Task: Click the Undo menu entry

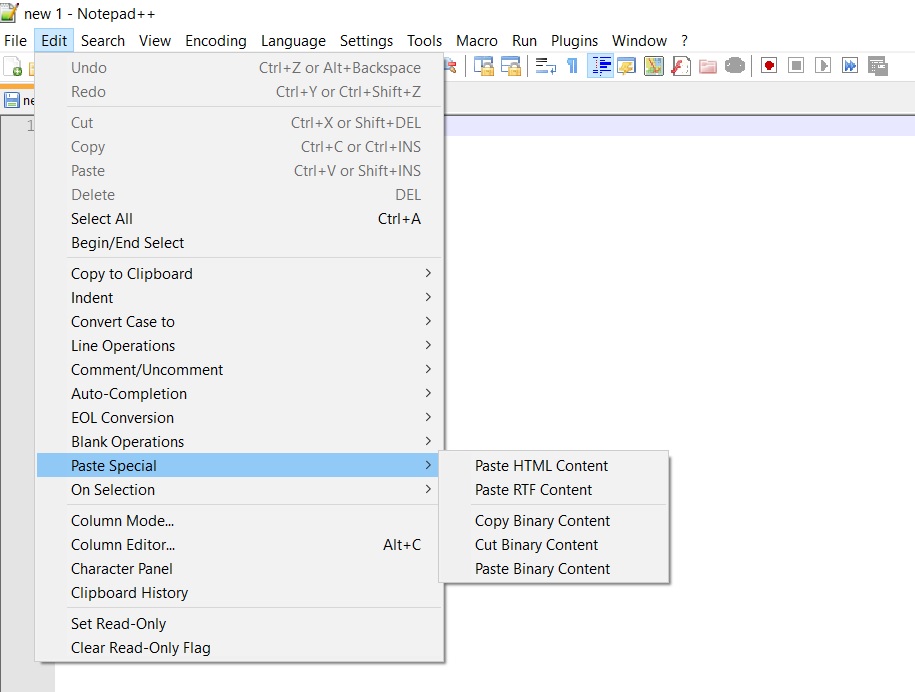Action: click(239, 68)
